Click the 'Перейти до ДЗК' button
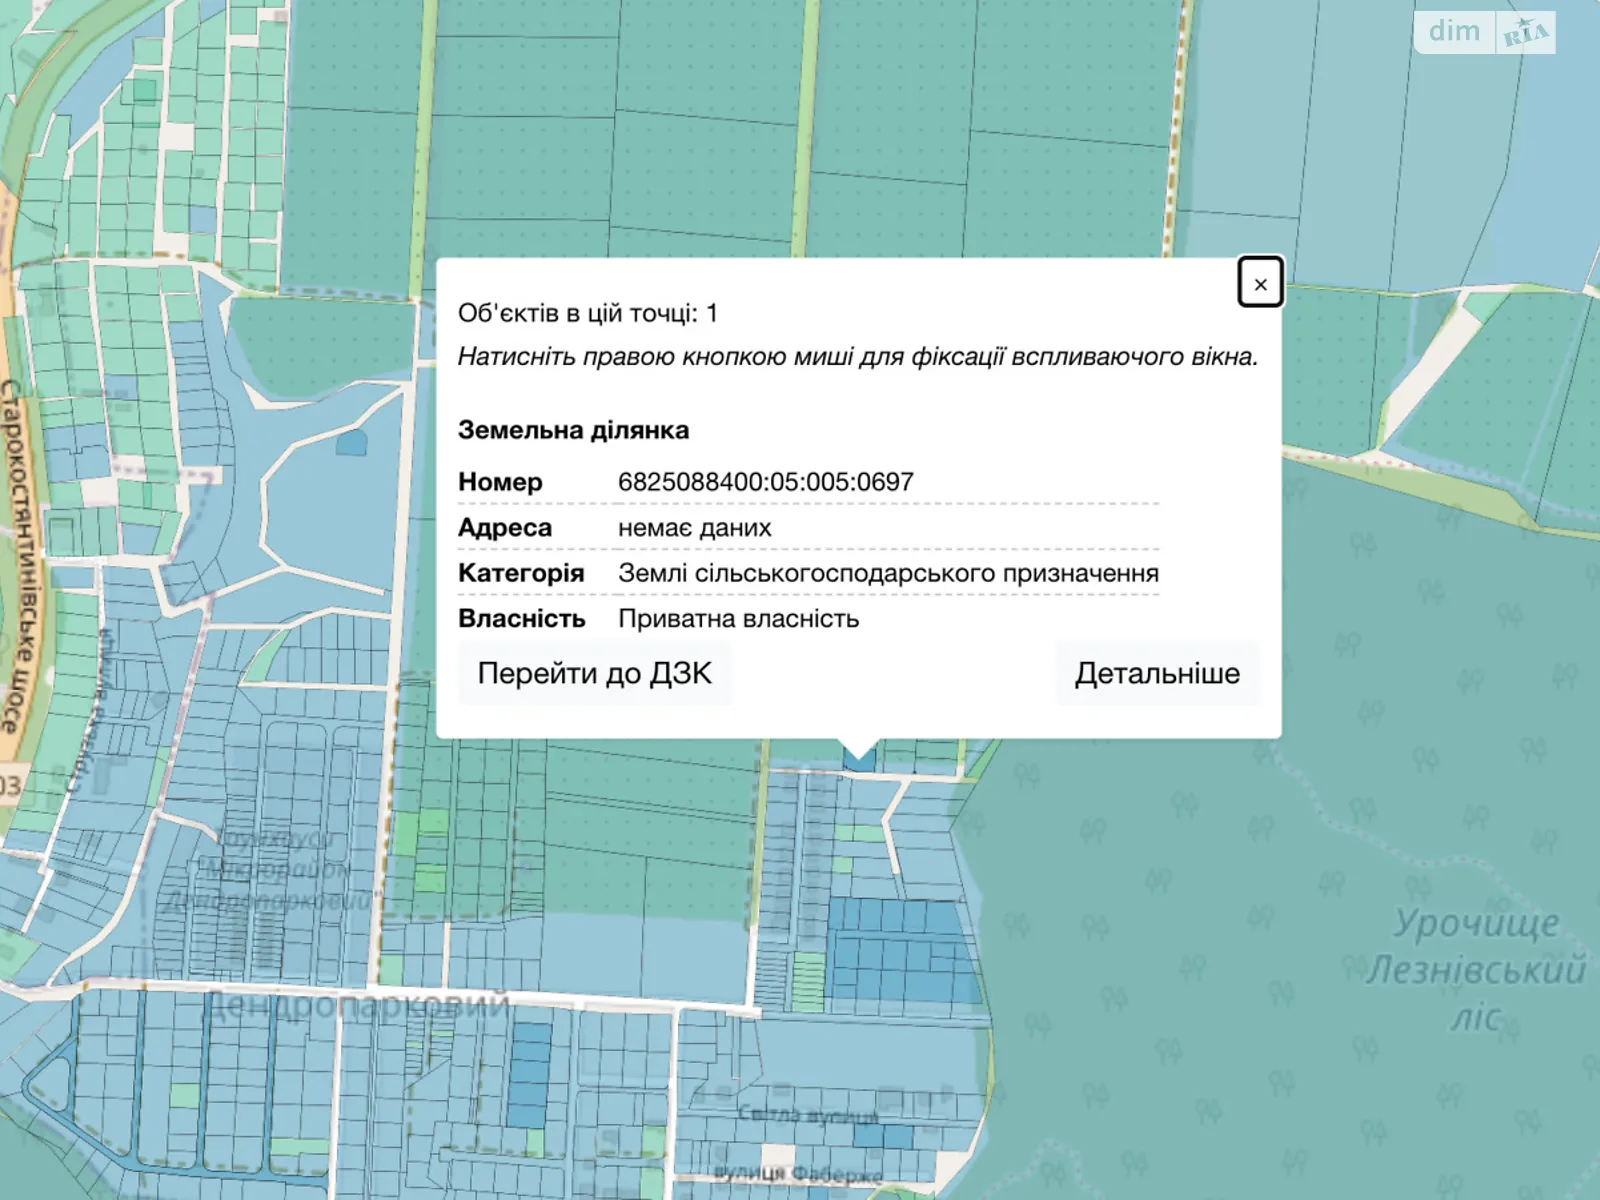This screenshot has width=1600, height=1200. click(594, 673)
